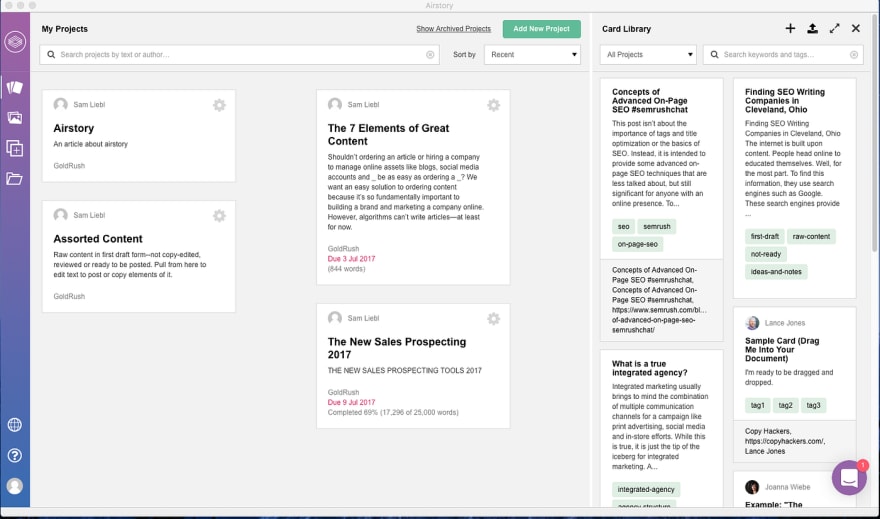The width and height of the screenshot is (880, 519).
Task: Open the chat support bubble
Action: point(849,478)
